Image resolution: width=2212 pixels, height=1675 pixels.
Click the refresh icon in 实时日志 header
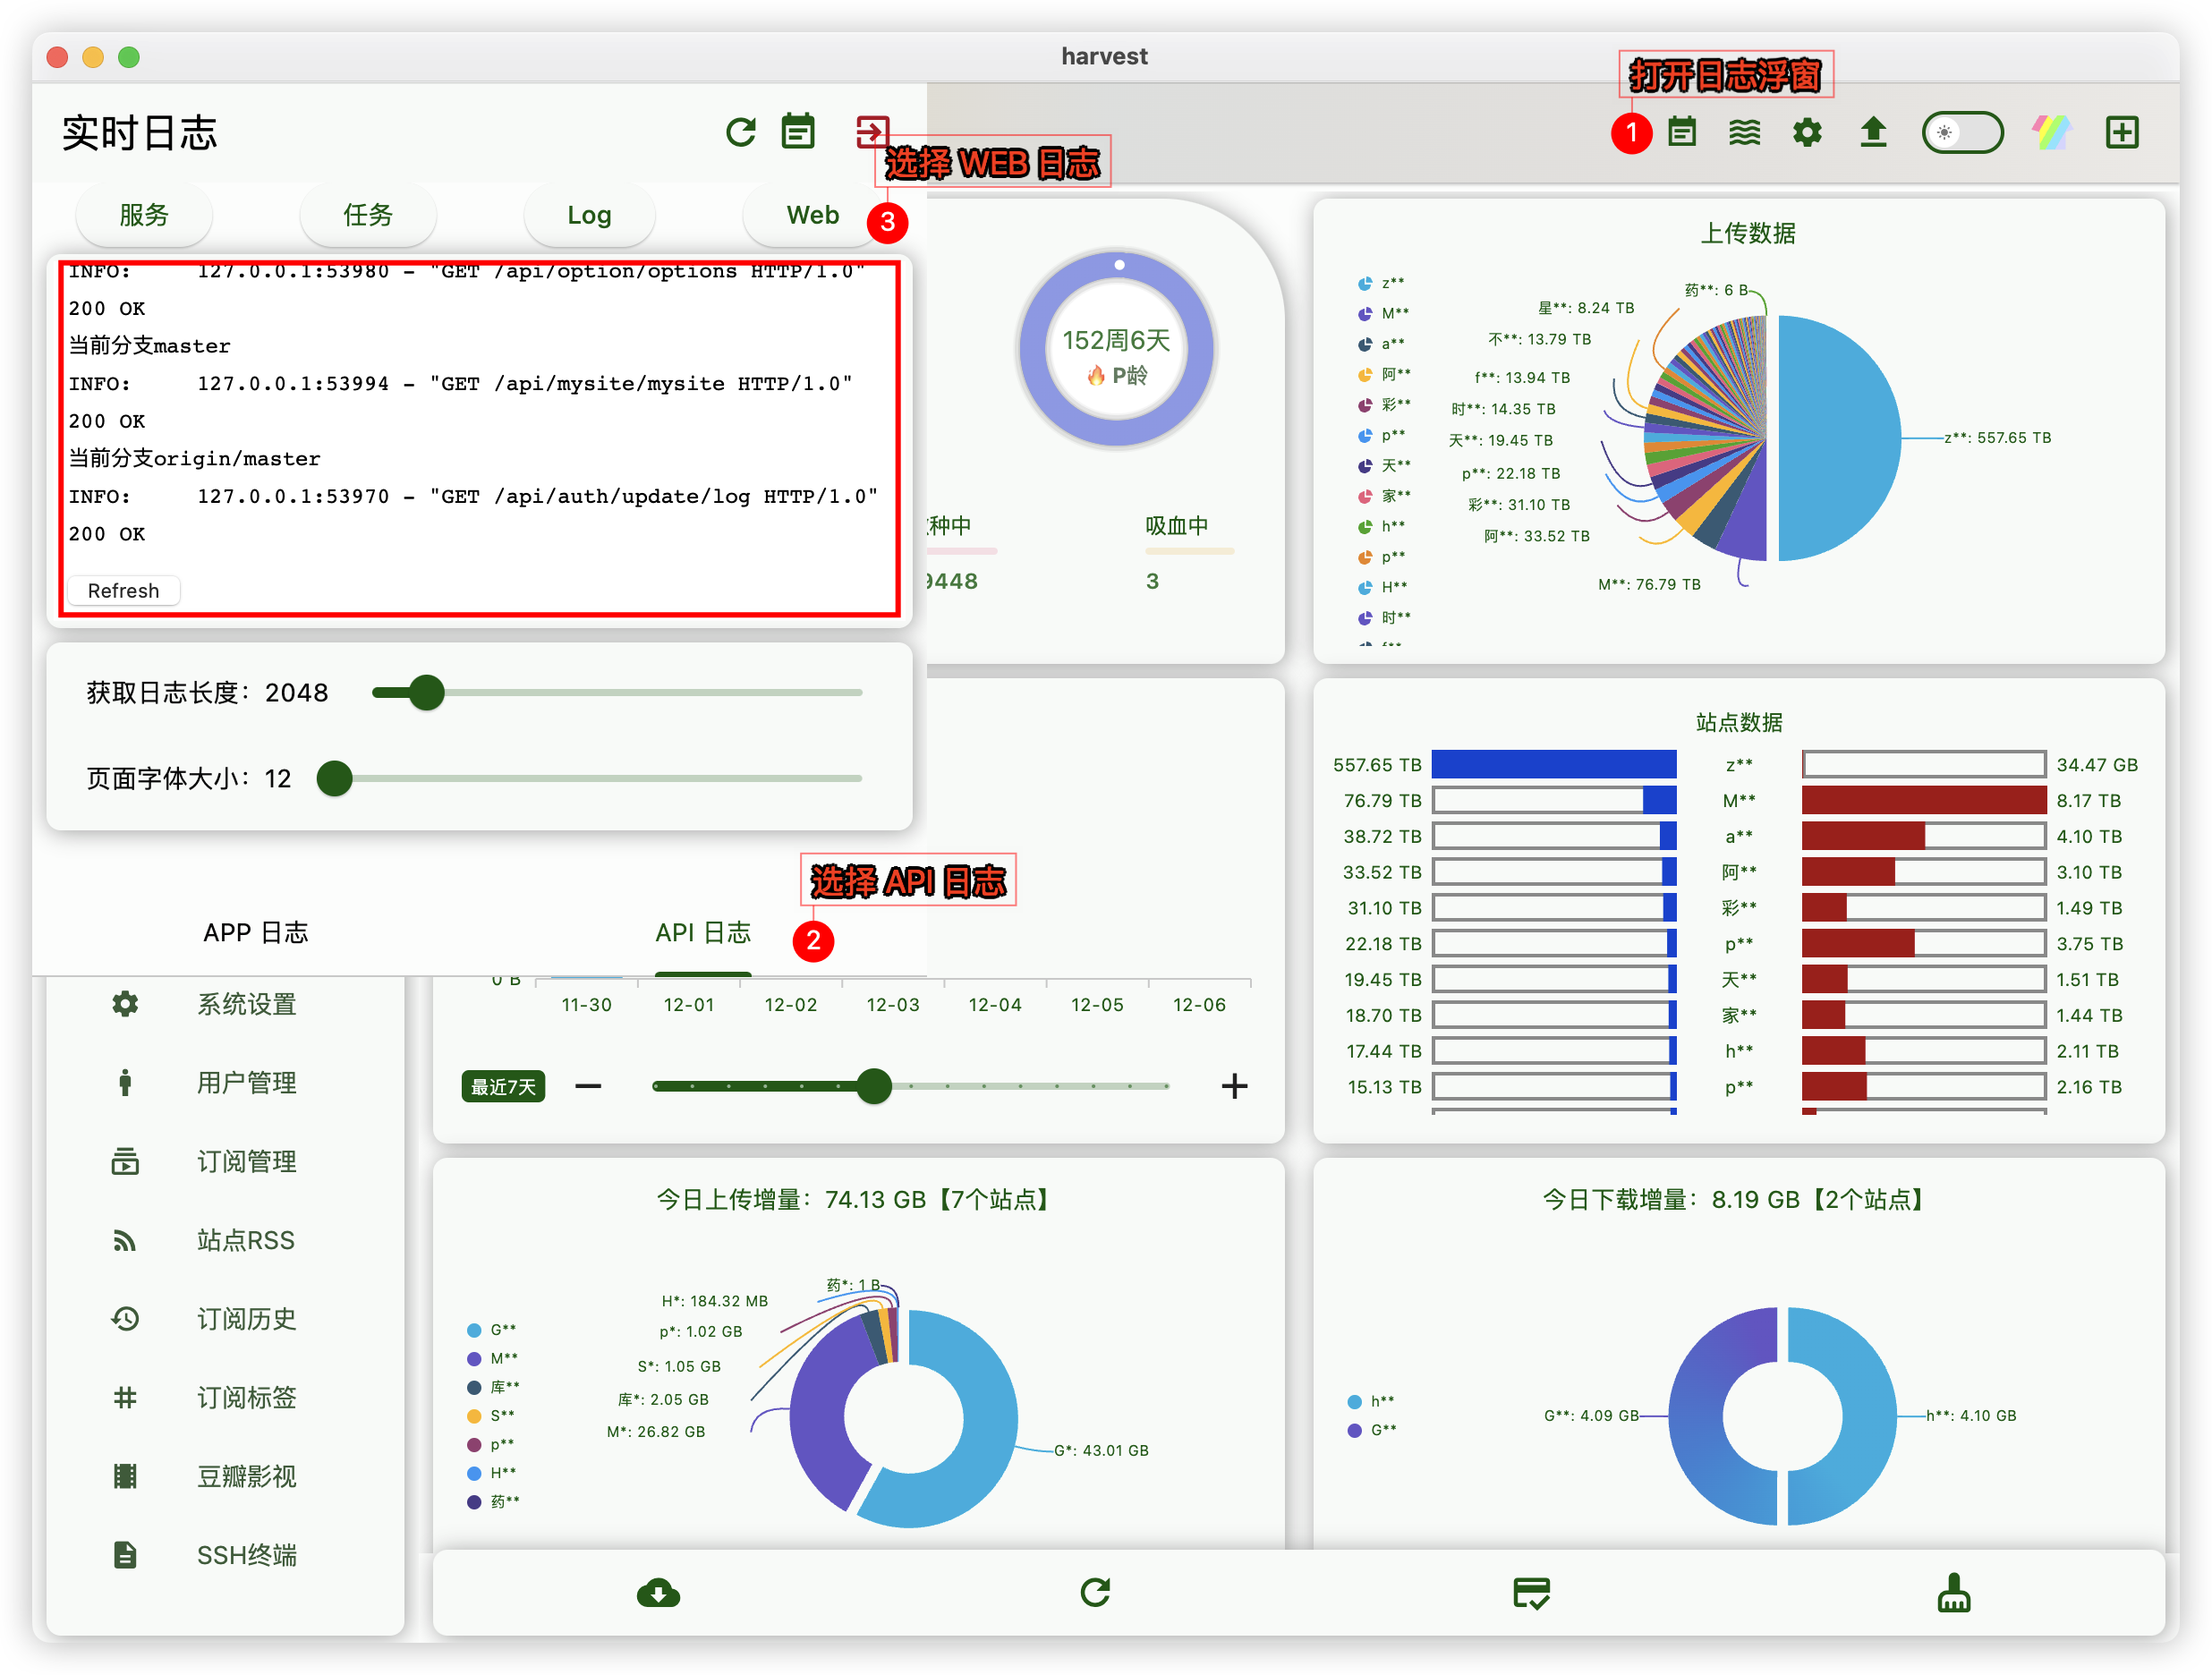[x=740, y=132]
